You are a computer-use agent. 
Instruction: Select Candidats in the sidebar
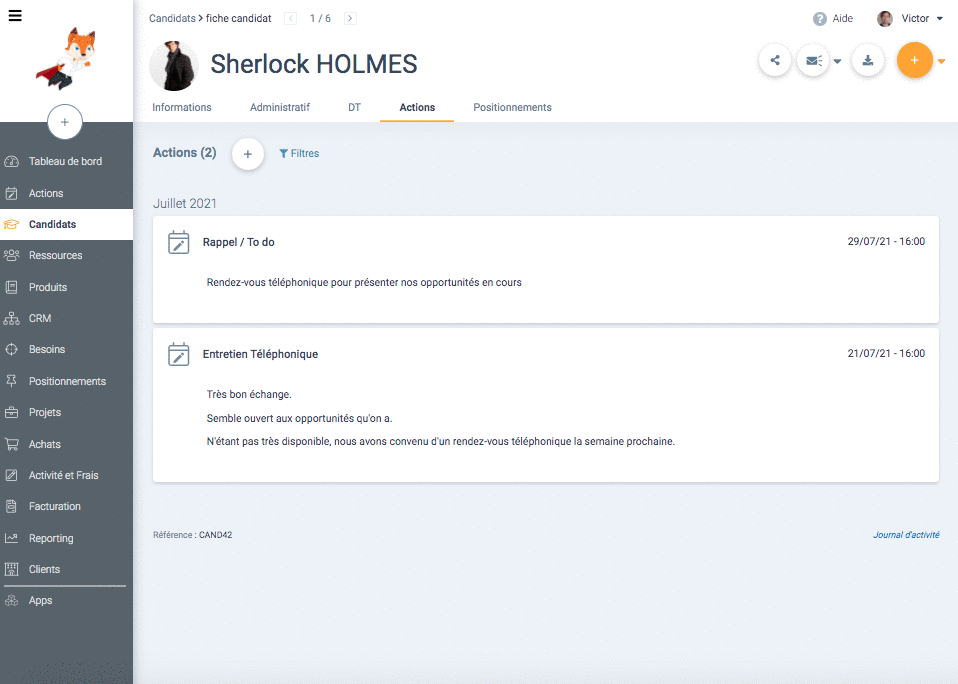(66, 224)
